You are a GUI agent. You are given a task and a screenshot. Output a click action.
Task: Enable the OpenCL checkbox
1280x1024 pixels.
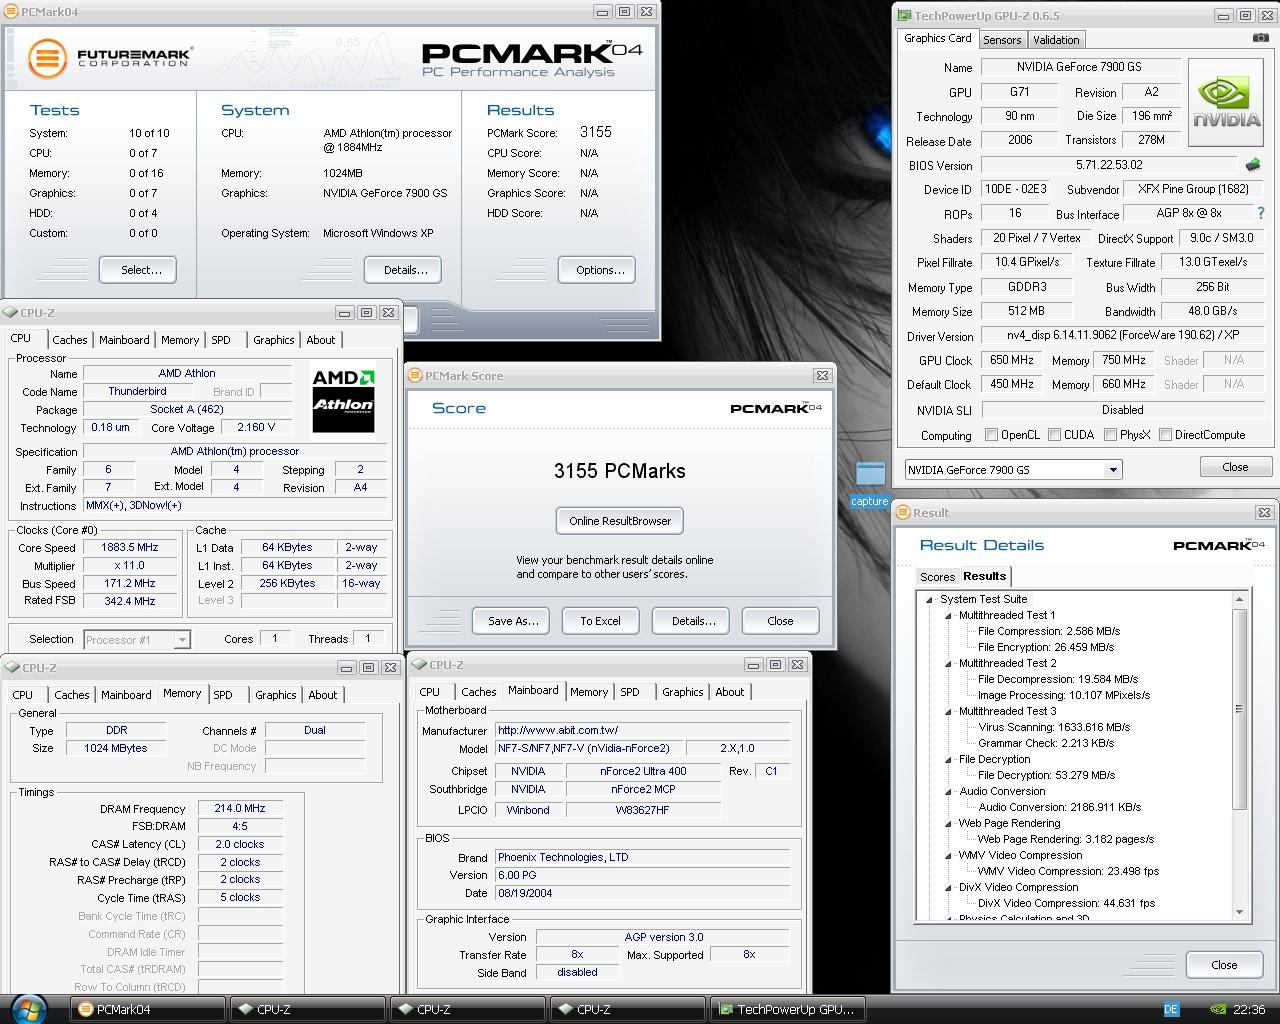tap(991, 435)
